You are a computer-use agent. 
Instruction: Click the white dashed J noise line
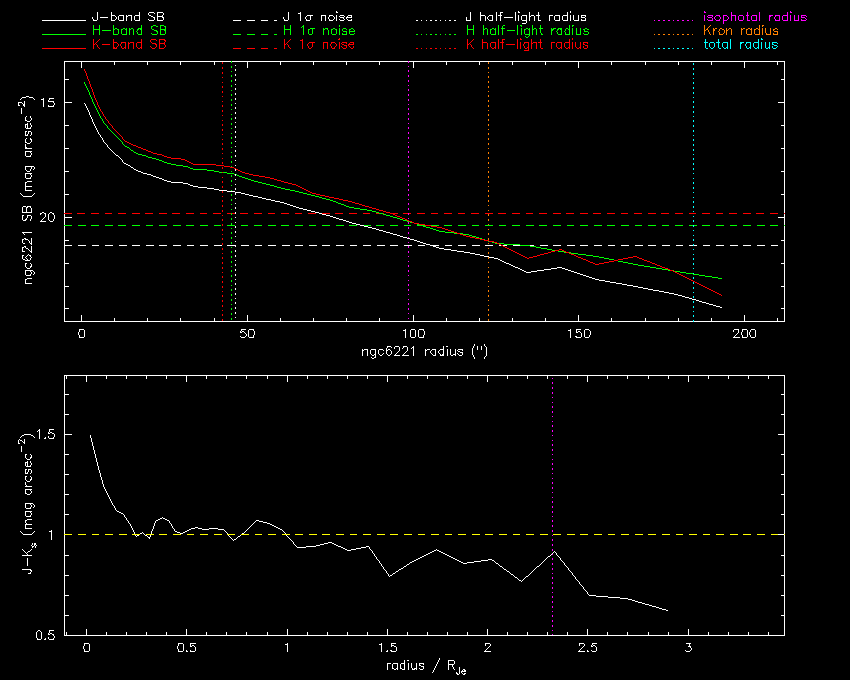pyautogui.click(x=424, y=246)
